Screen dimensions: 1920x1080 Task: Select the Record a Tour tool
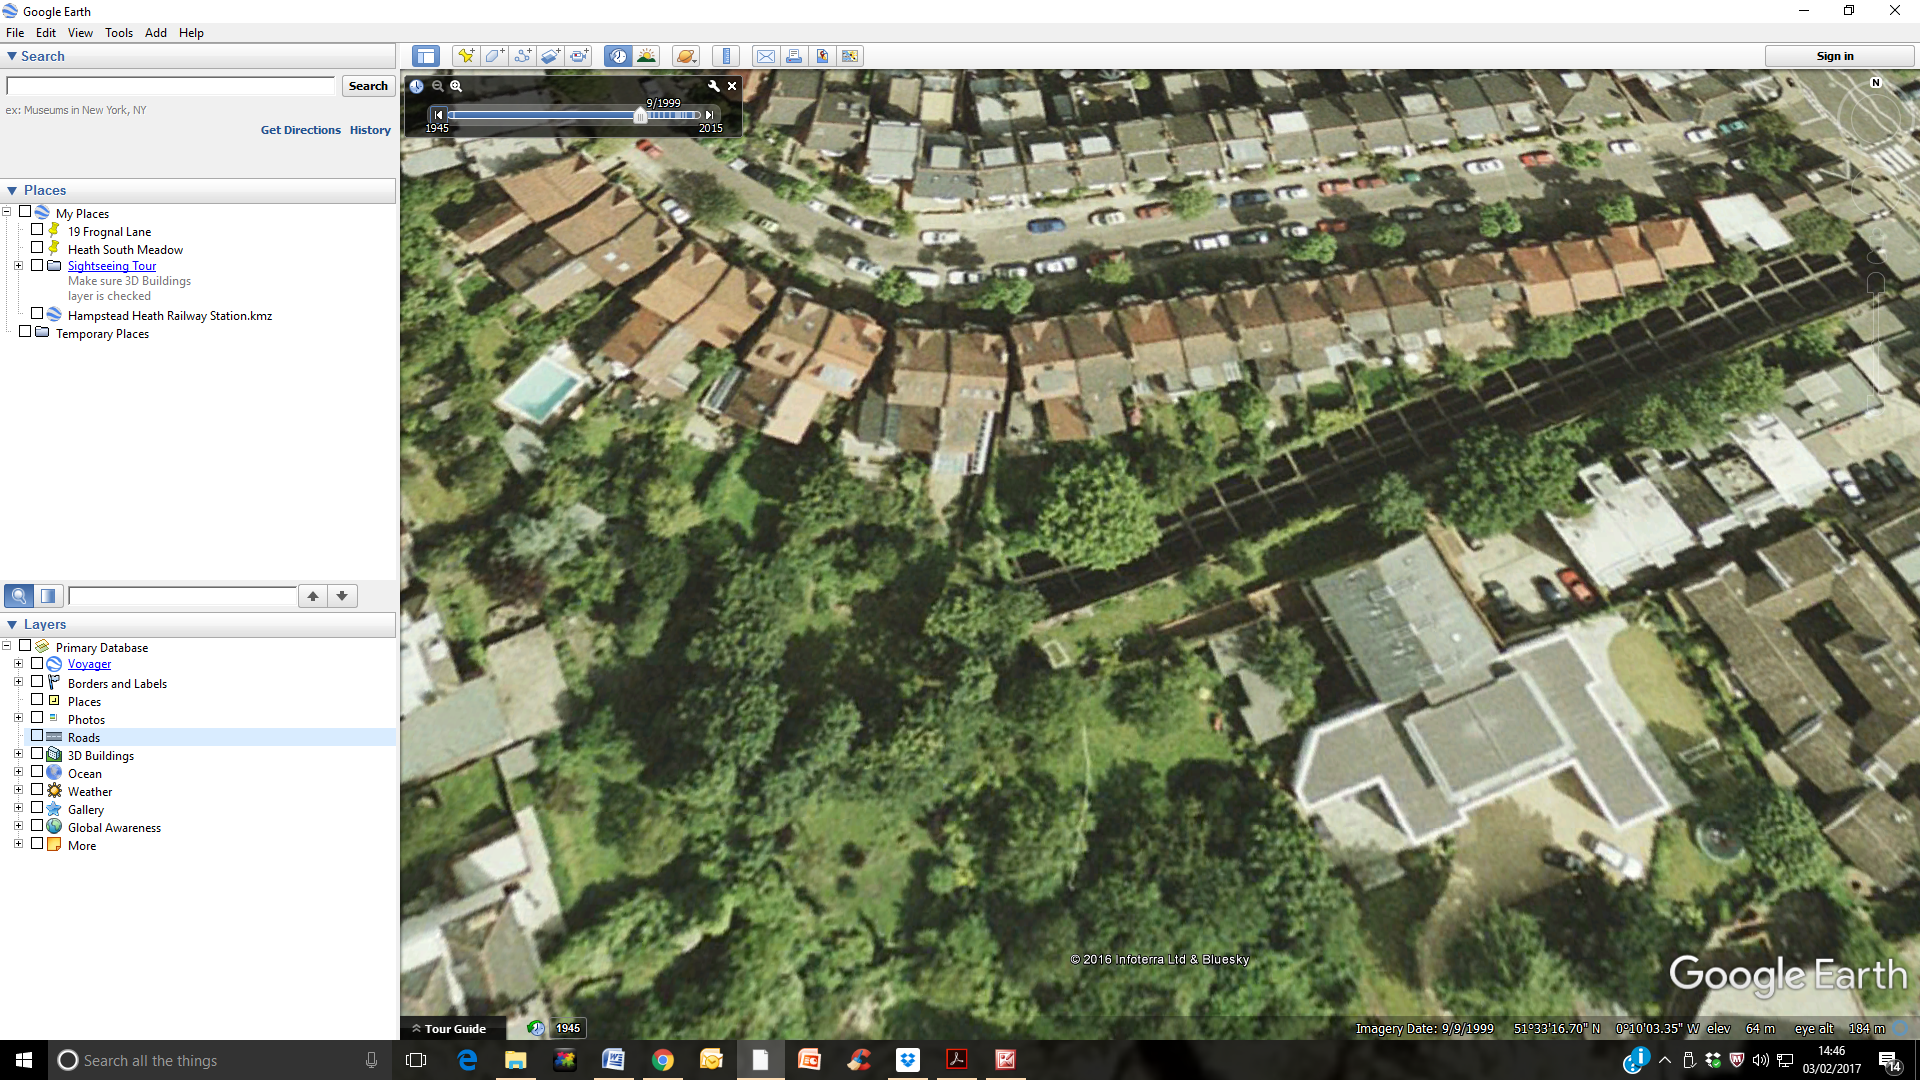(x=580, y=56)
